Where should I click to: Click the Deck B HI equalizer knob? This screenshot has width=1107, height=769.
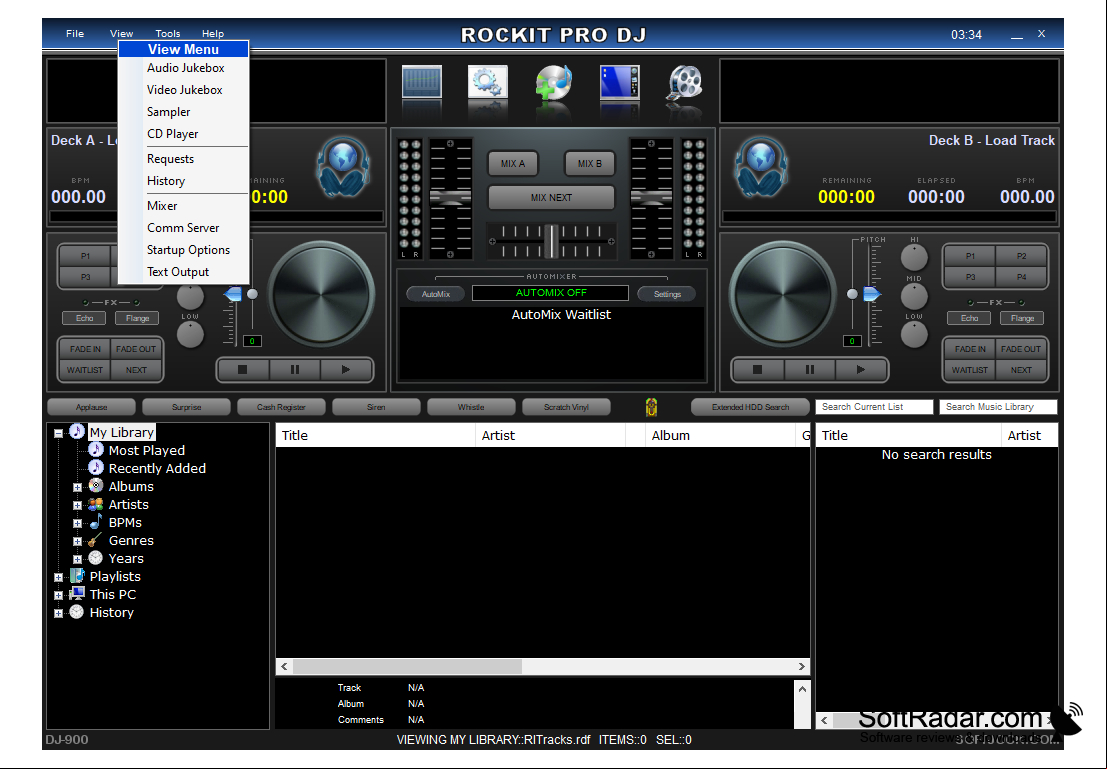[x=914, y=258]
